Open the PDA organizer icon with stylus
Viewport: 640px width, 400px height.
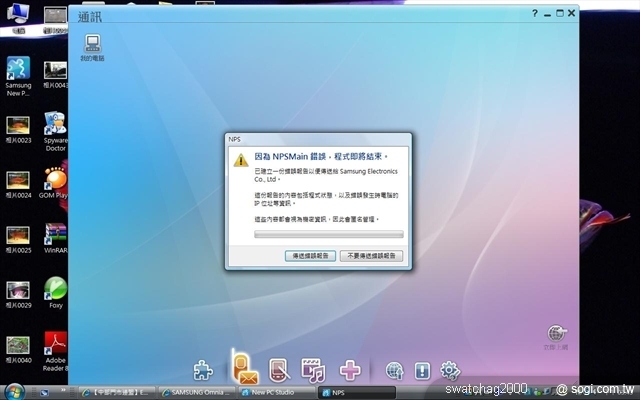coord(280,370)
